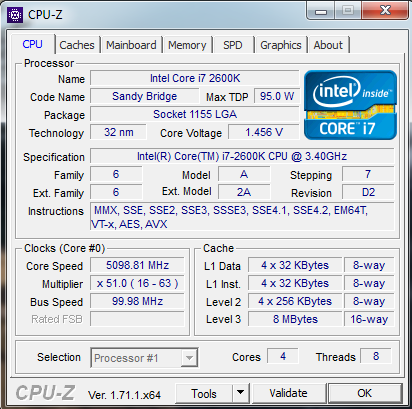
Task: Switch to the Caches tab
Action: (x=77, y=45)
